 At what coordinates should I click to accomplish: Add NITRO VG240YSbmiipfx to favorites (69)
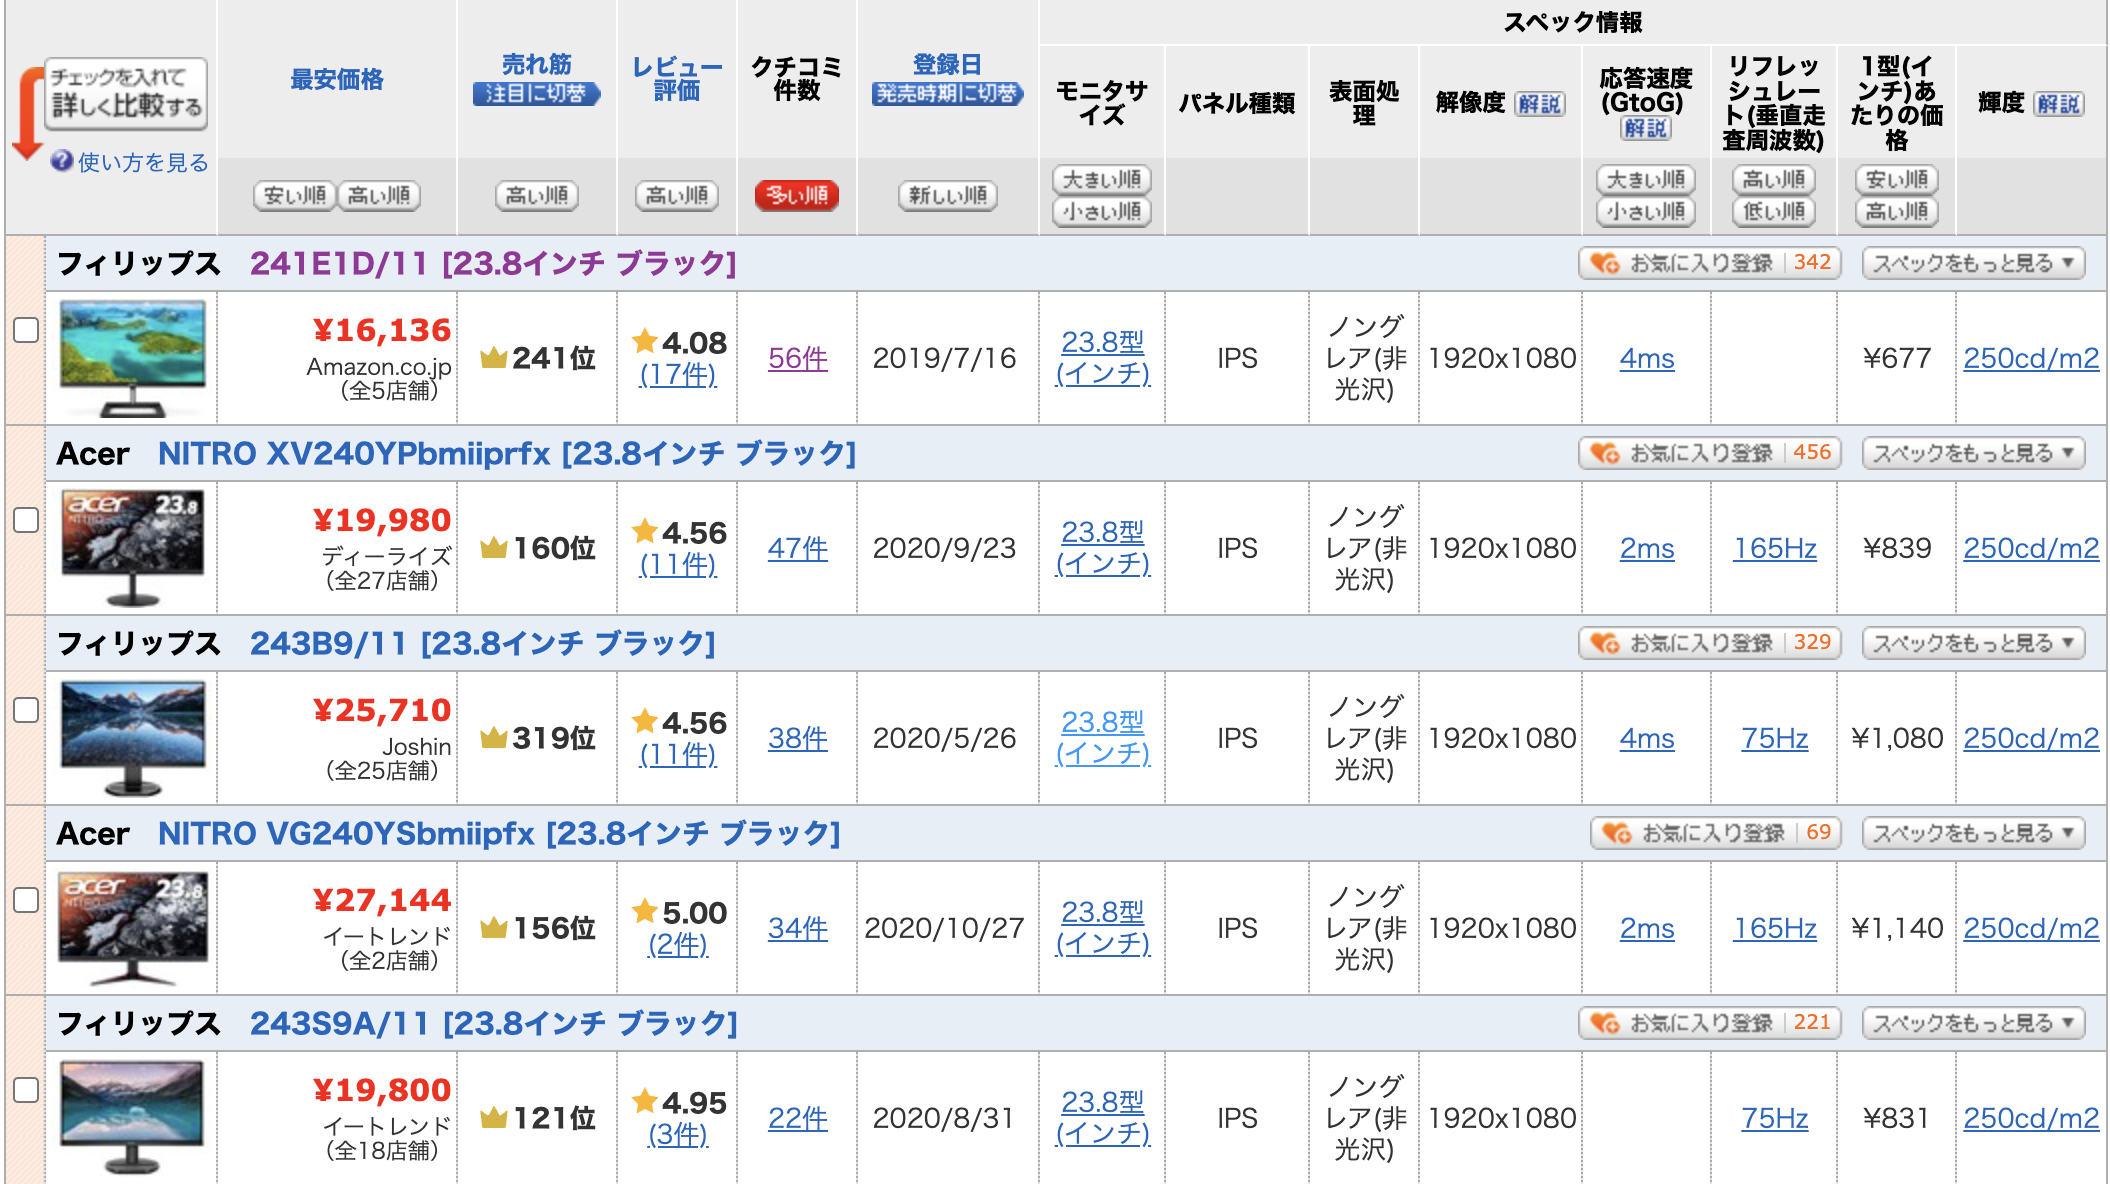[1715, 833]
